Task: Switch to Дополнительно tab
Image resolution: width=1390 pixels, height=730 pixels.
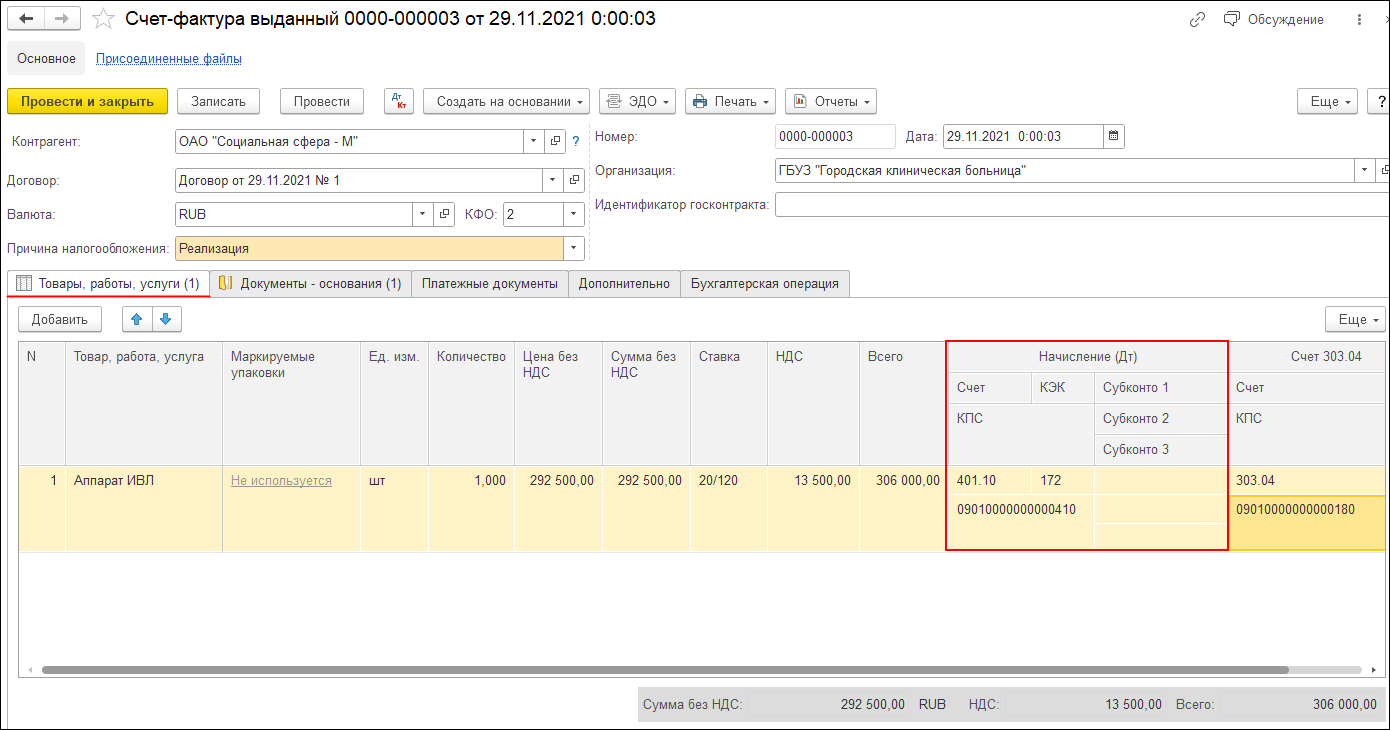Action: tap(624, 284)
